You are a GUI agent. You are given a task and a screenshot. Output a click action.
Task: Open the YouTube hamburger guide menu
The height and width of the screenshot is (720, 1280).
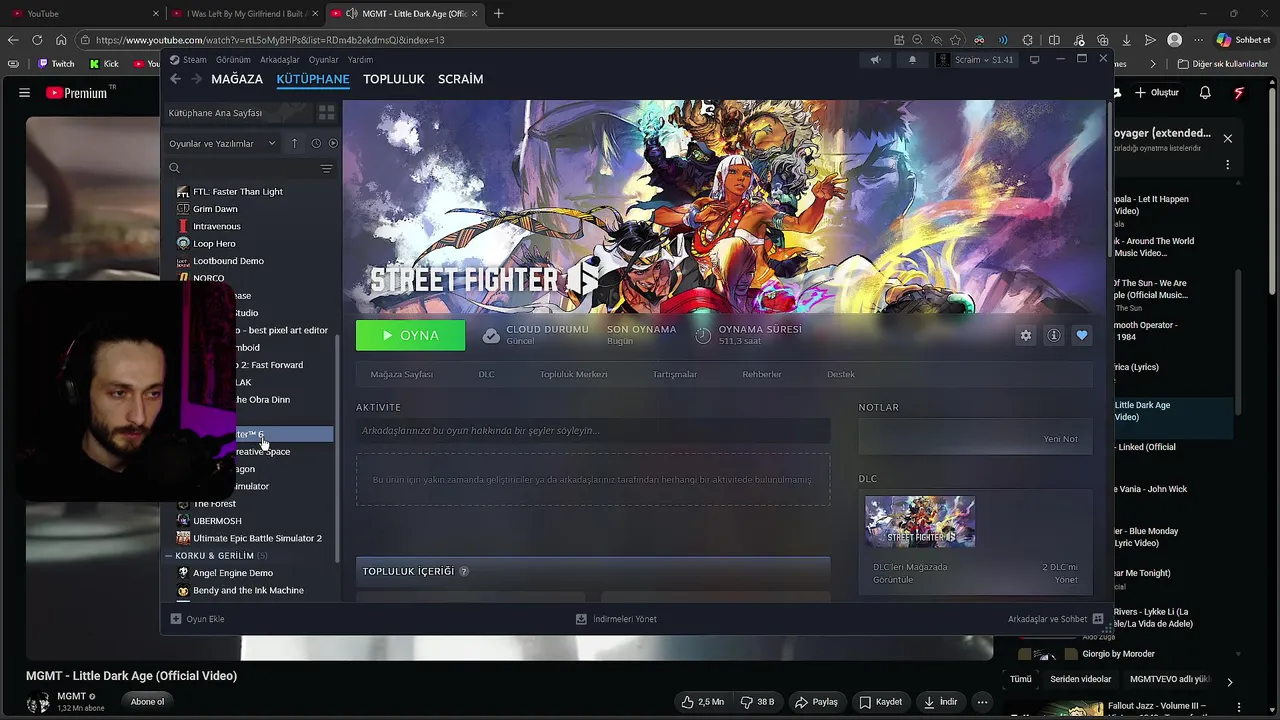coord(24,93)
